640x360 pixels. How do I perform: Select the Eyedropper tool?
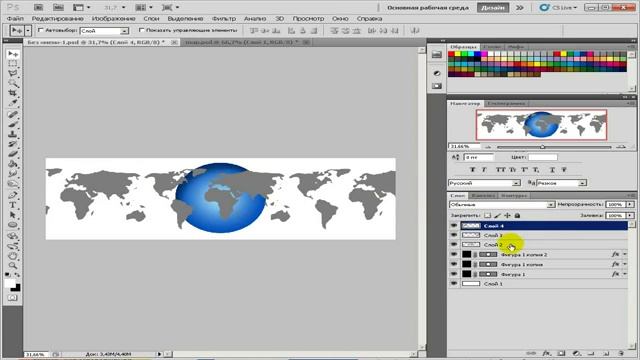point(13,103)
